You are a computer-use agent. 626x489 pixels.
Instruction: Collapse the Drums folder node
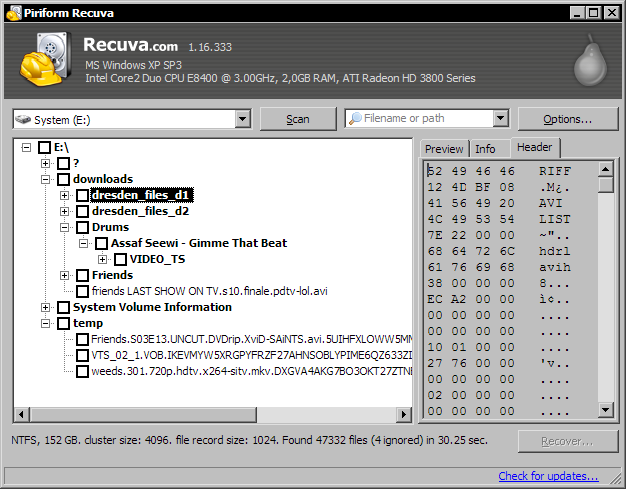point(64,227)
